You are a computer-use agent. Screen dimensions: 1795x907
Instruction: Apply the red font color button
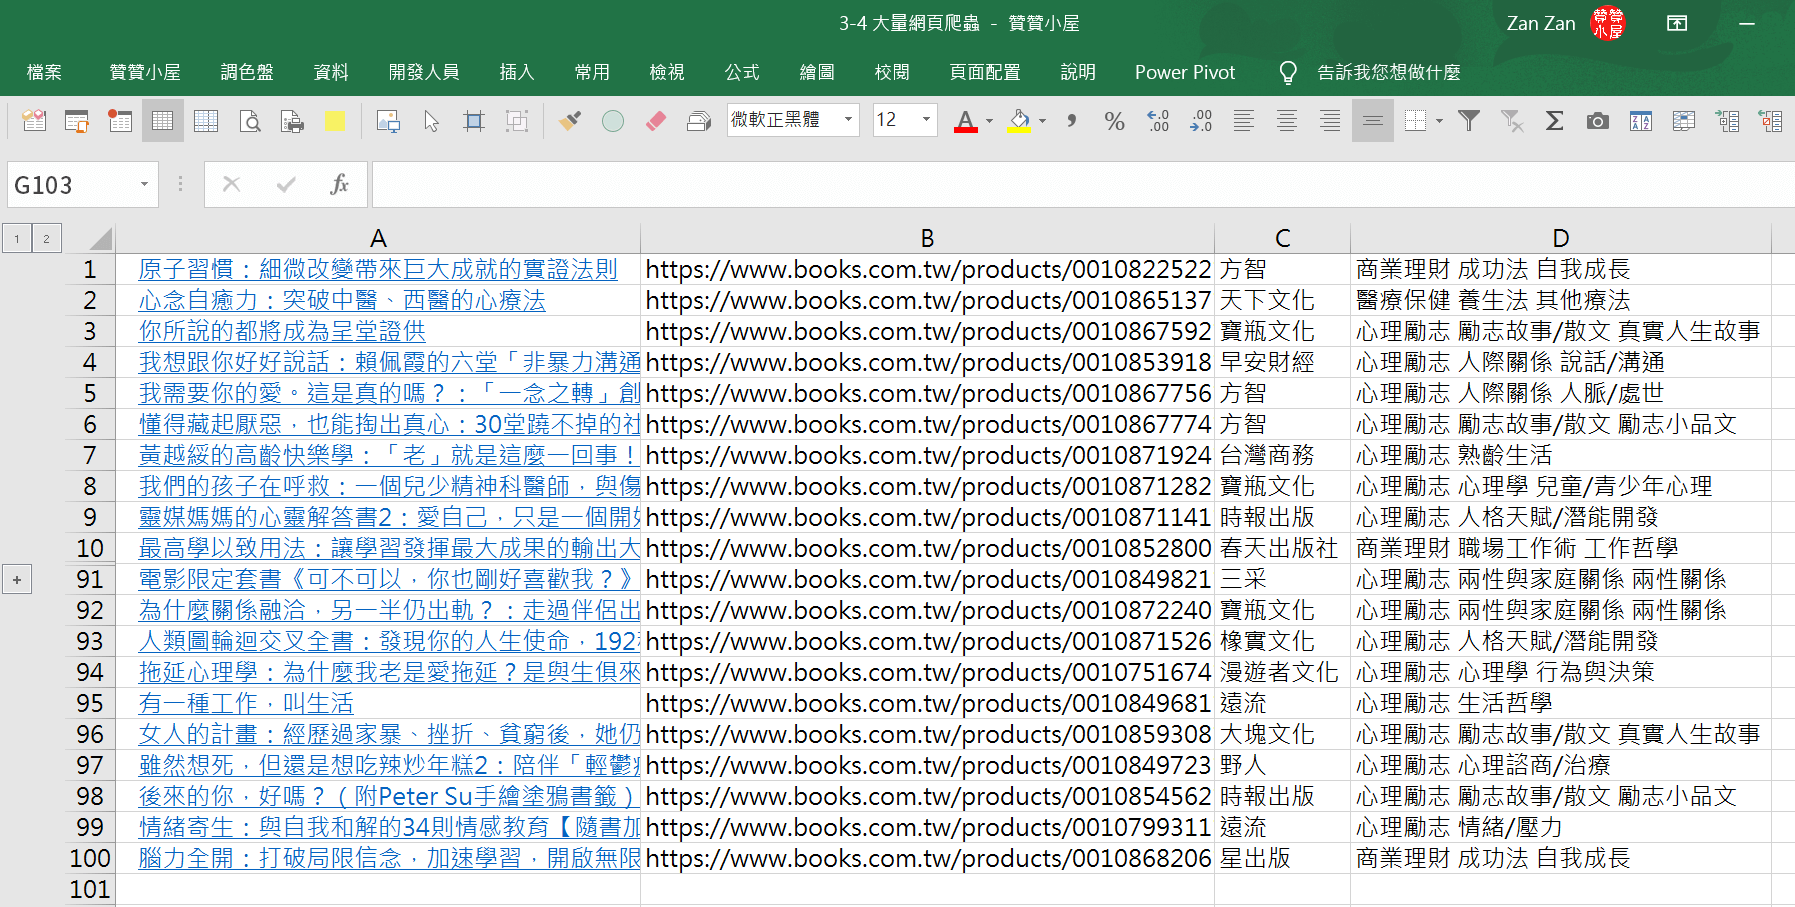[x=965, y=121]
